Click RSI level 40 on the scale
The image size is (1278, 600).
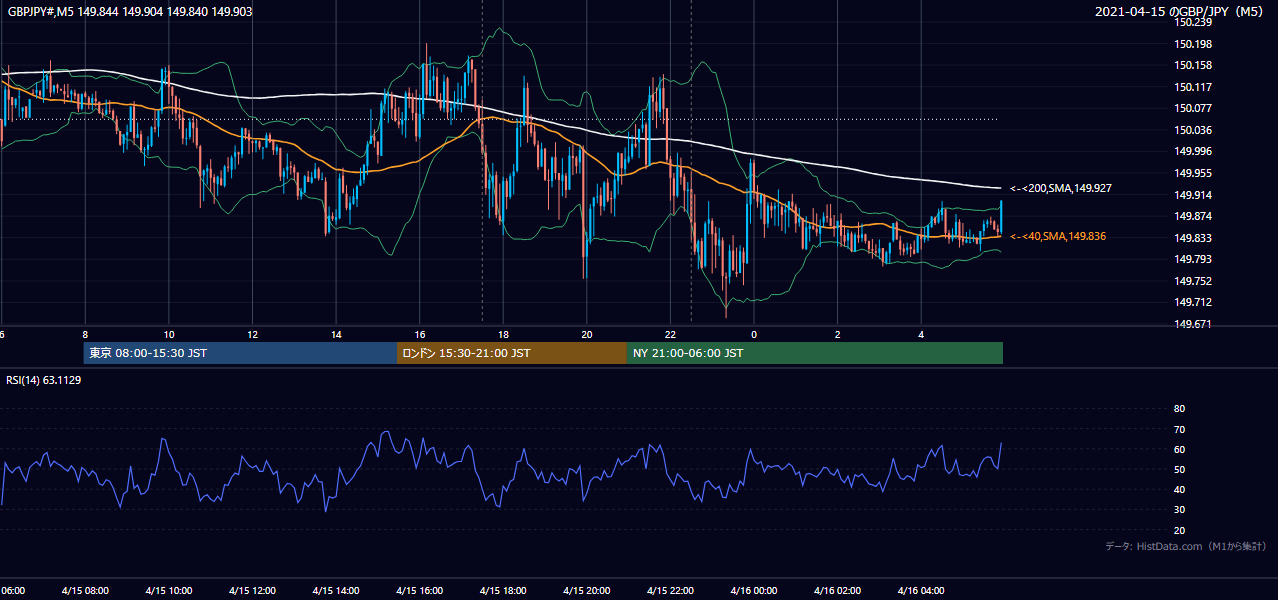[1179, 490]
